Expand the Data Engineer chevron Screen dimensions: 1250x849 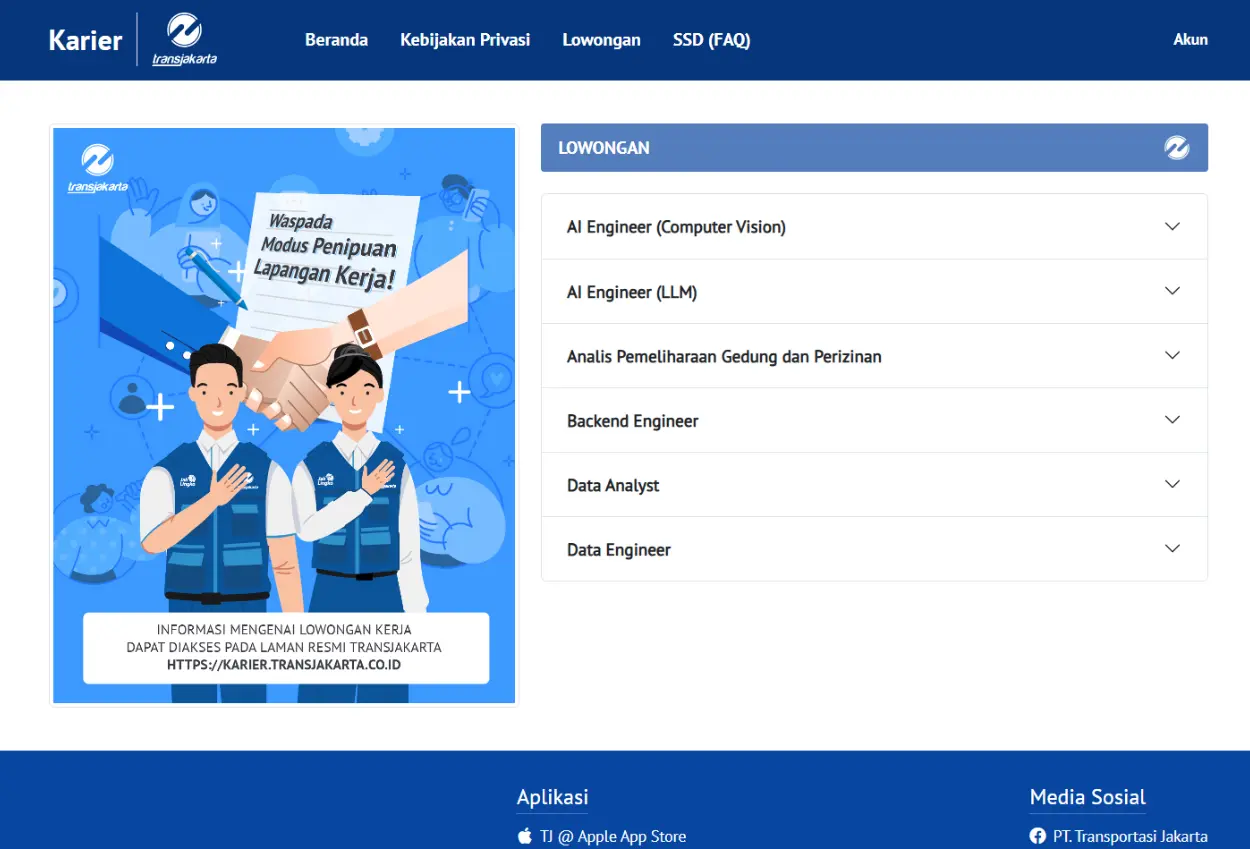pyautogui.click(x=1173, y=548)
